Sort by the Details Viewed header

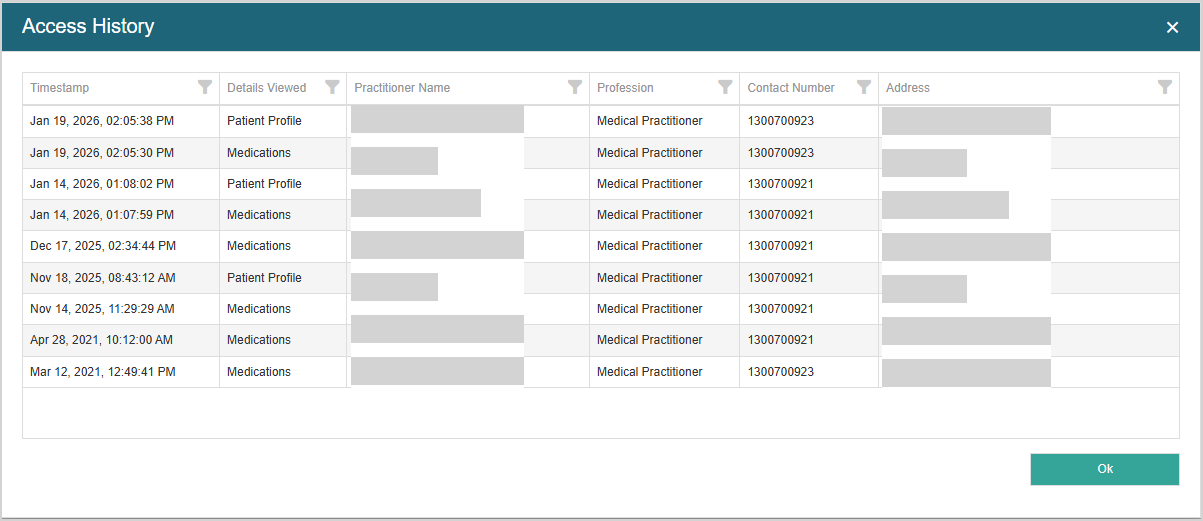[x=267, y=88]
